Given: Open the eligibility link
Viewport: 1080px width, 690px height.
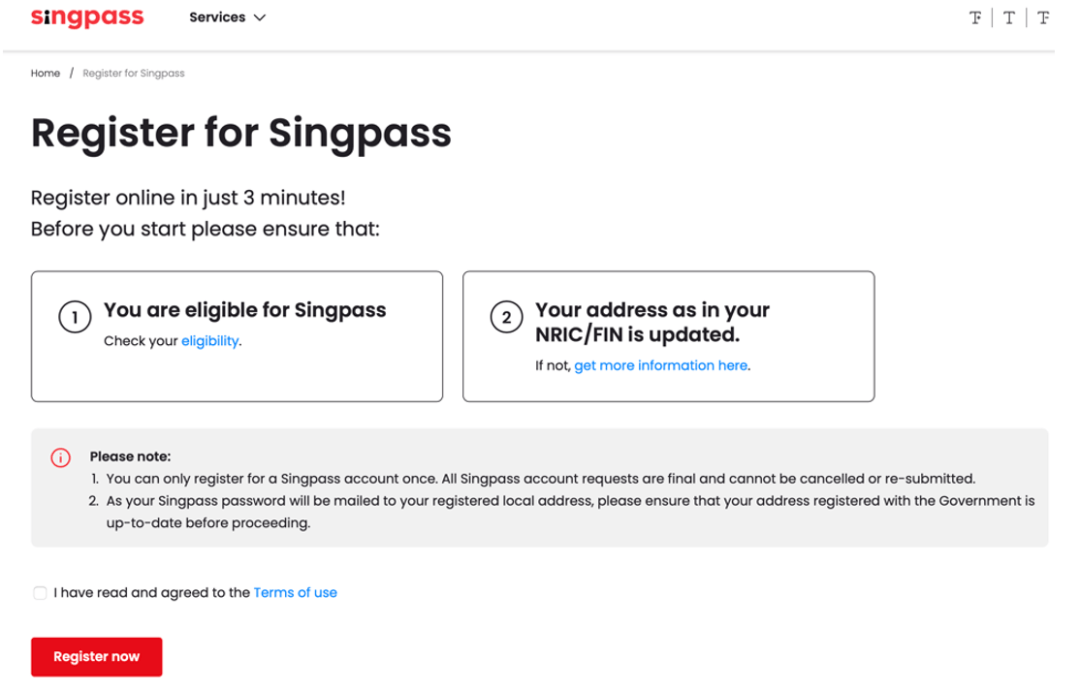Looking at the screenshot, I should [210, 340].
